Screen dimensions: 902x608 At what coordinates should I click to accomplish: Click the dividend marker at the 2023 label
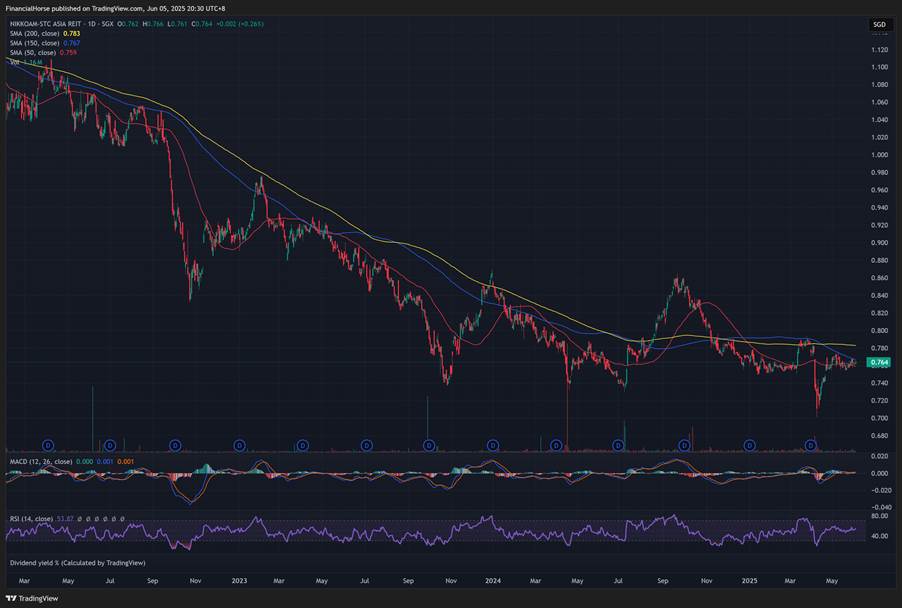(240, 445)
